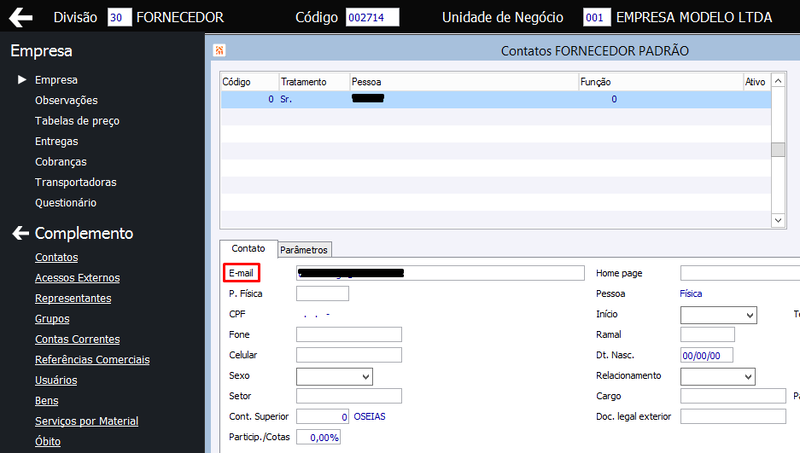Viewport: 800px width, 453px height.
Task: Click the back arrow beside Complemento
Action: click(20, 233)
